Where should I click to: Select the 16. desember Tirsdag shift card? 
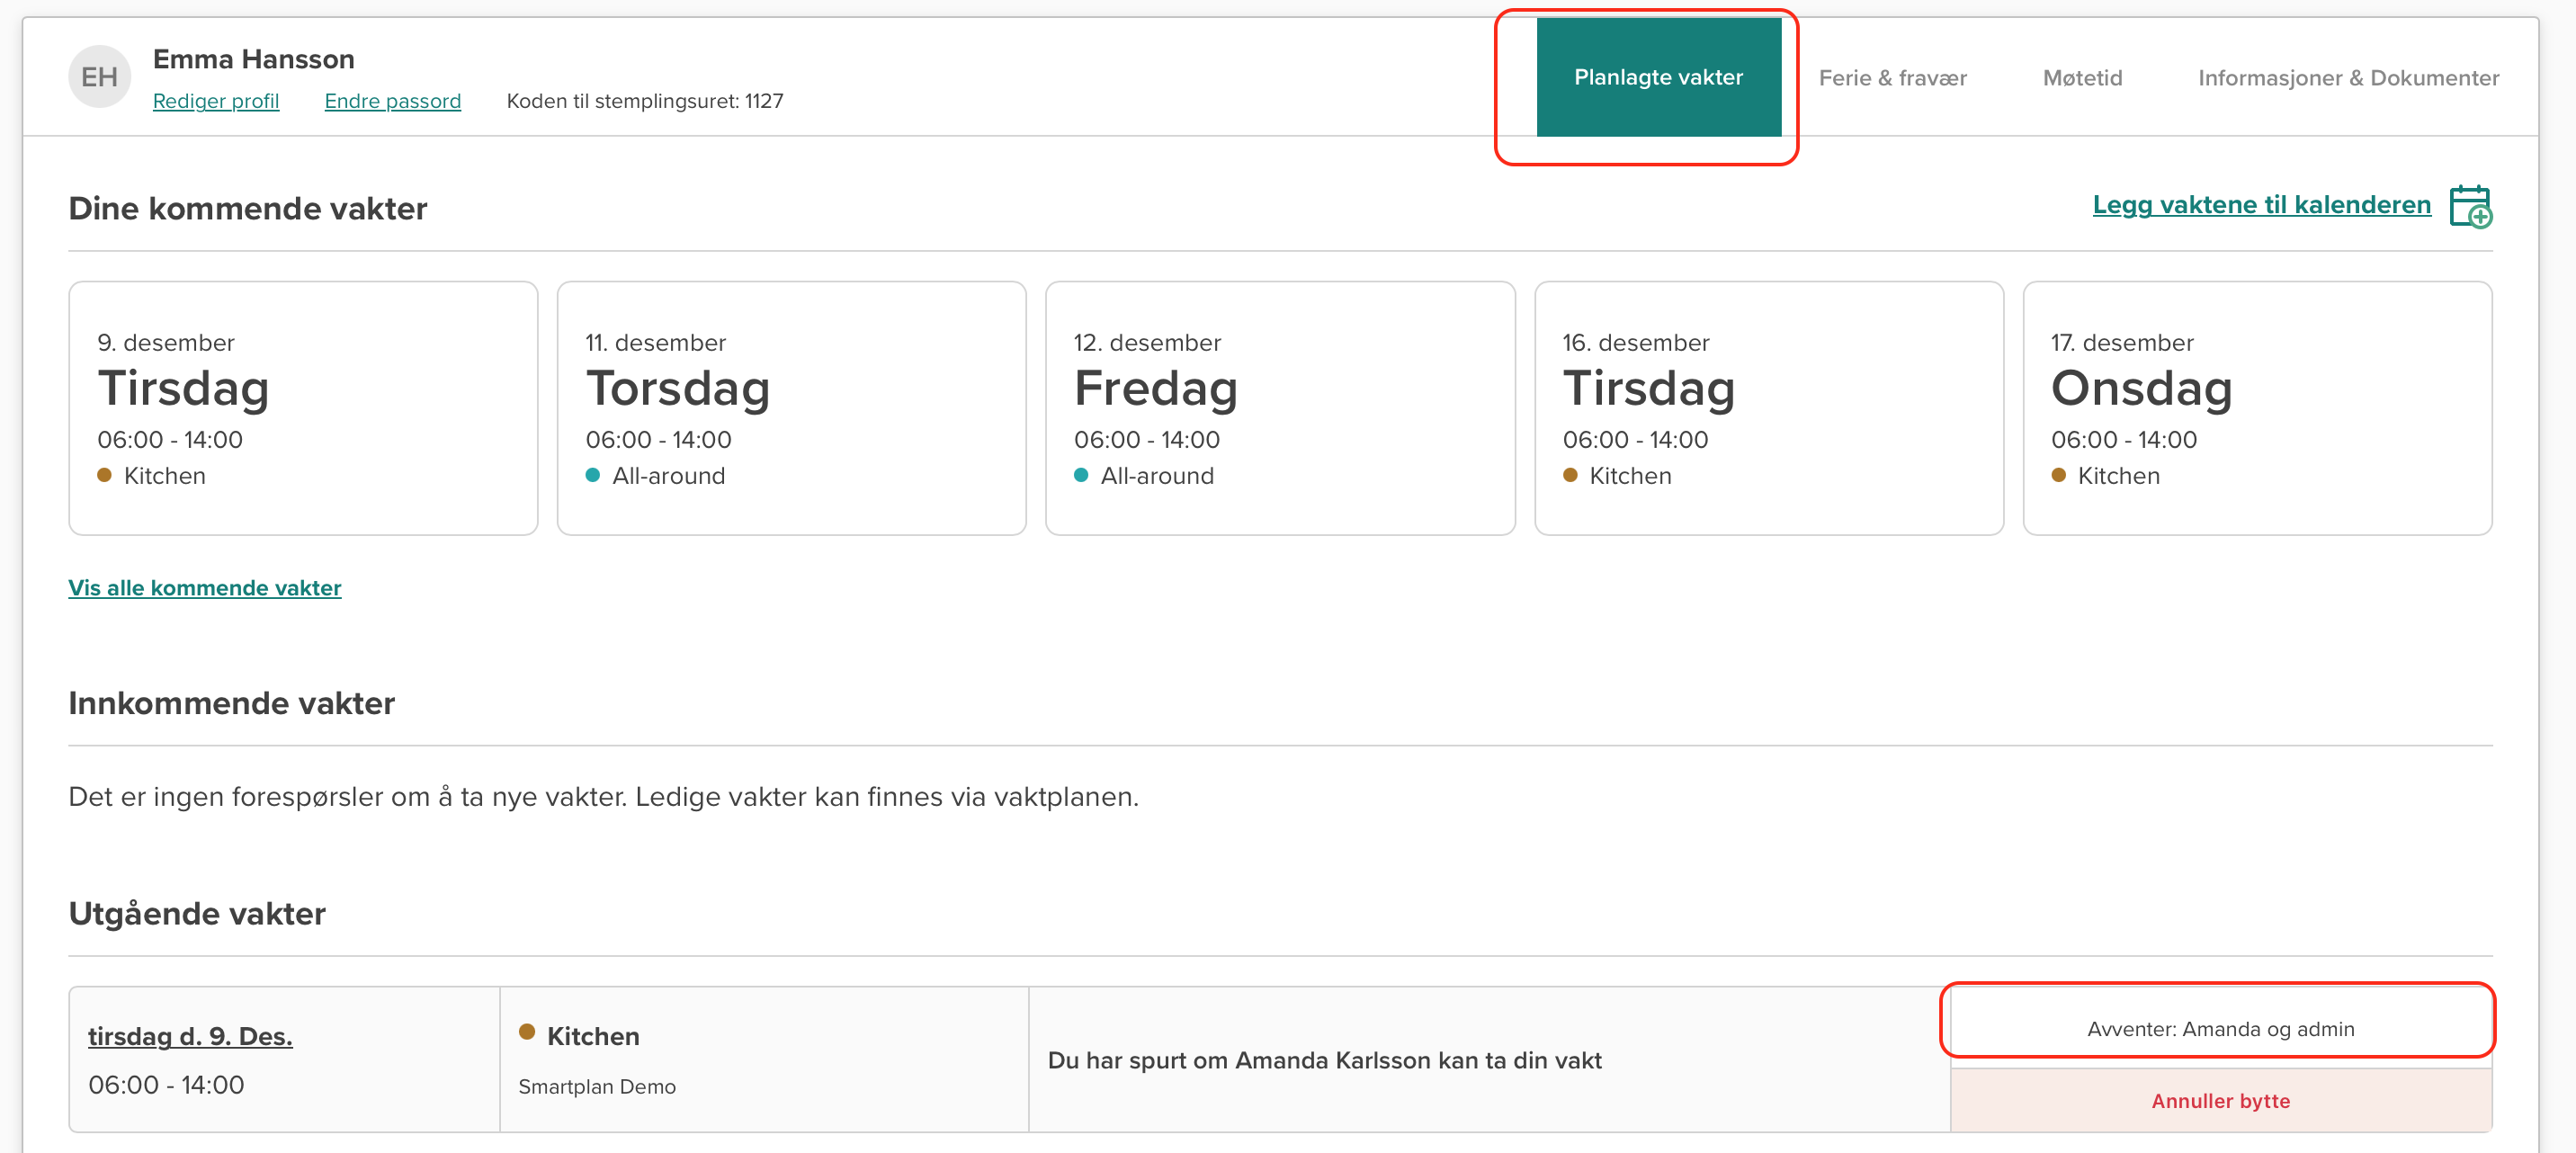click(x=1768, y=408)
